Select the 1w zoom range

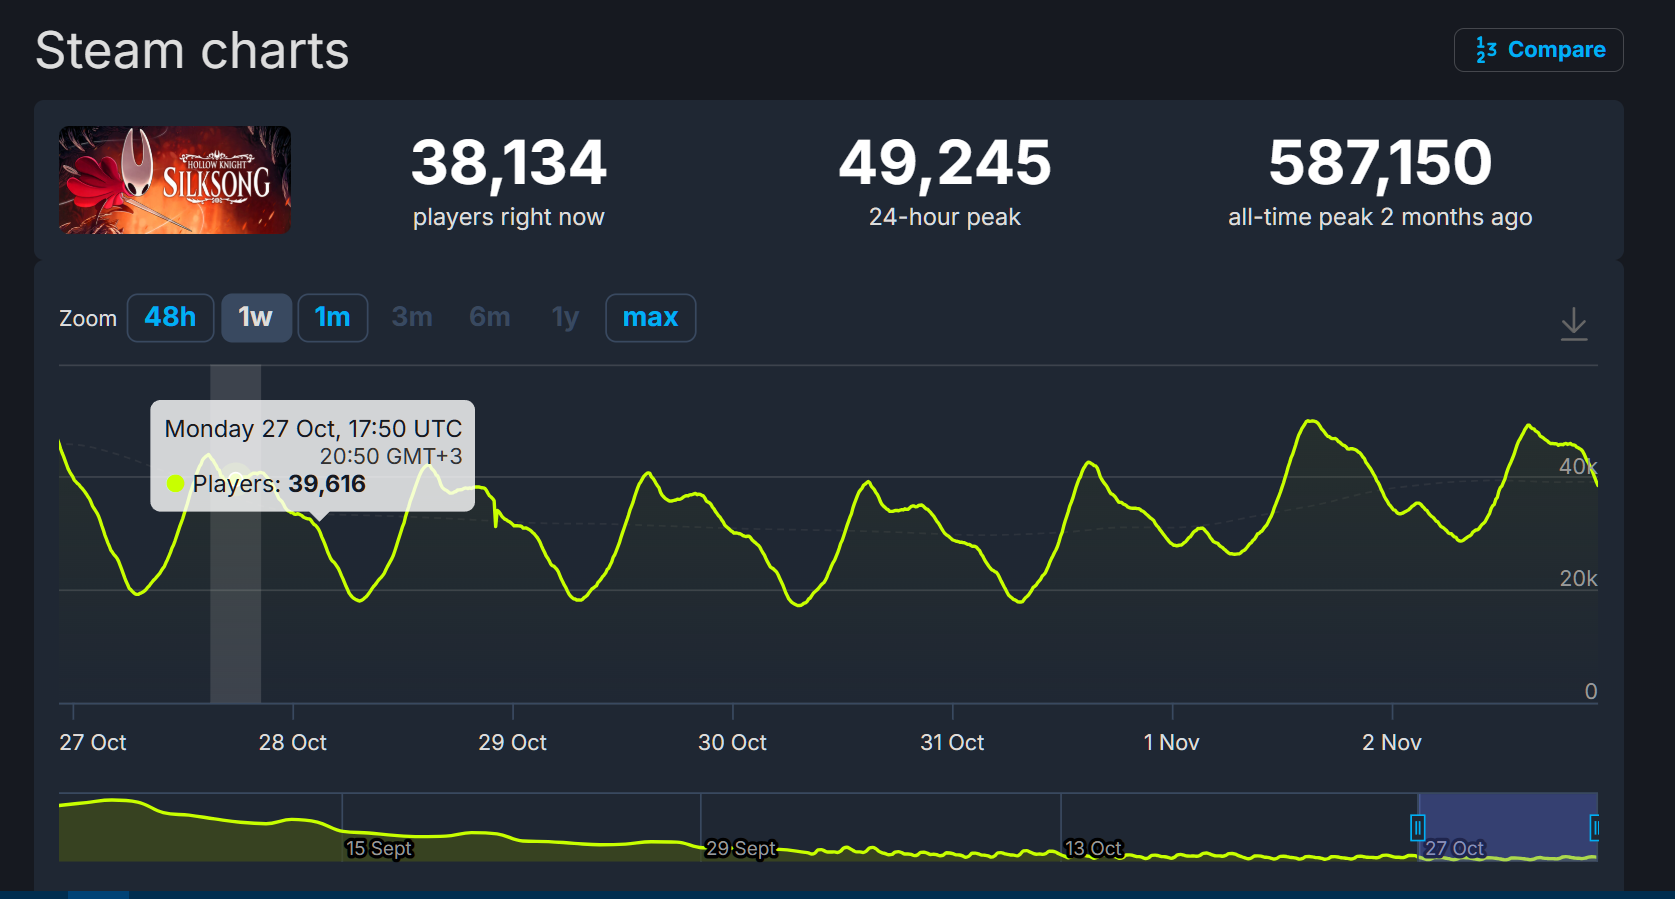tap(256, 318)
